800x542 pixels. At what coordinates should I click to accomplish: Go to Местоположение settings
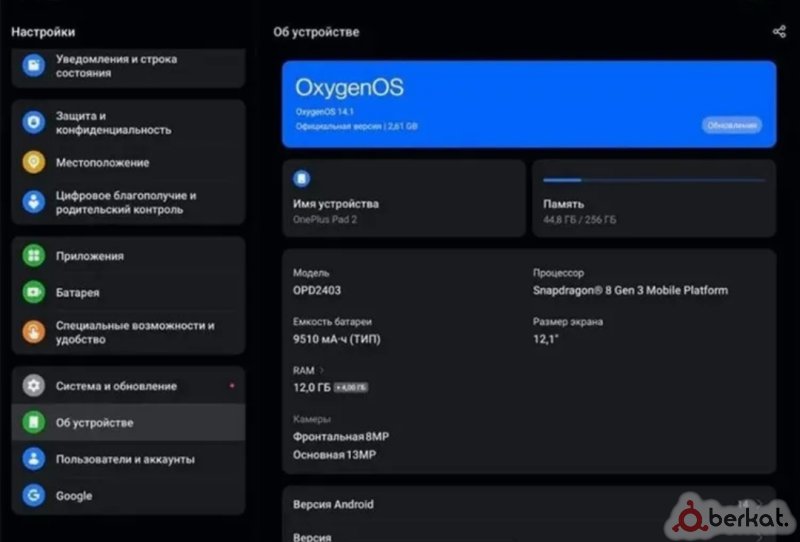(128, 162)
